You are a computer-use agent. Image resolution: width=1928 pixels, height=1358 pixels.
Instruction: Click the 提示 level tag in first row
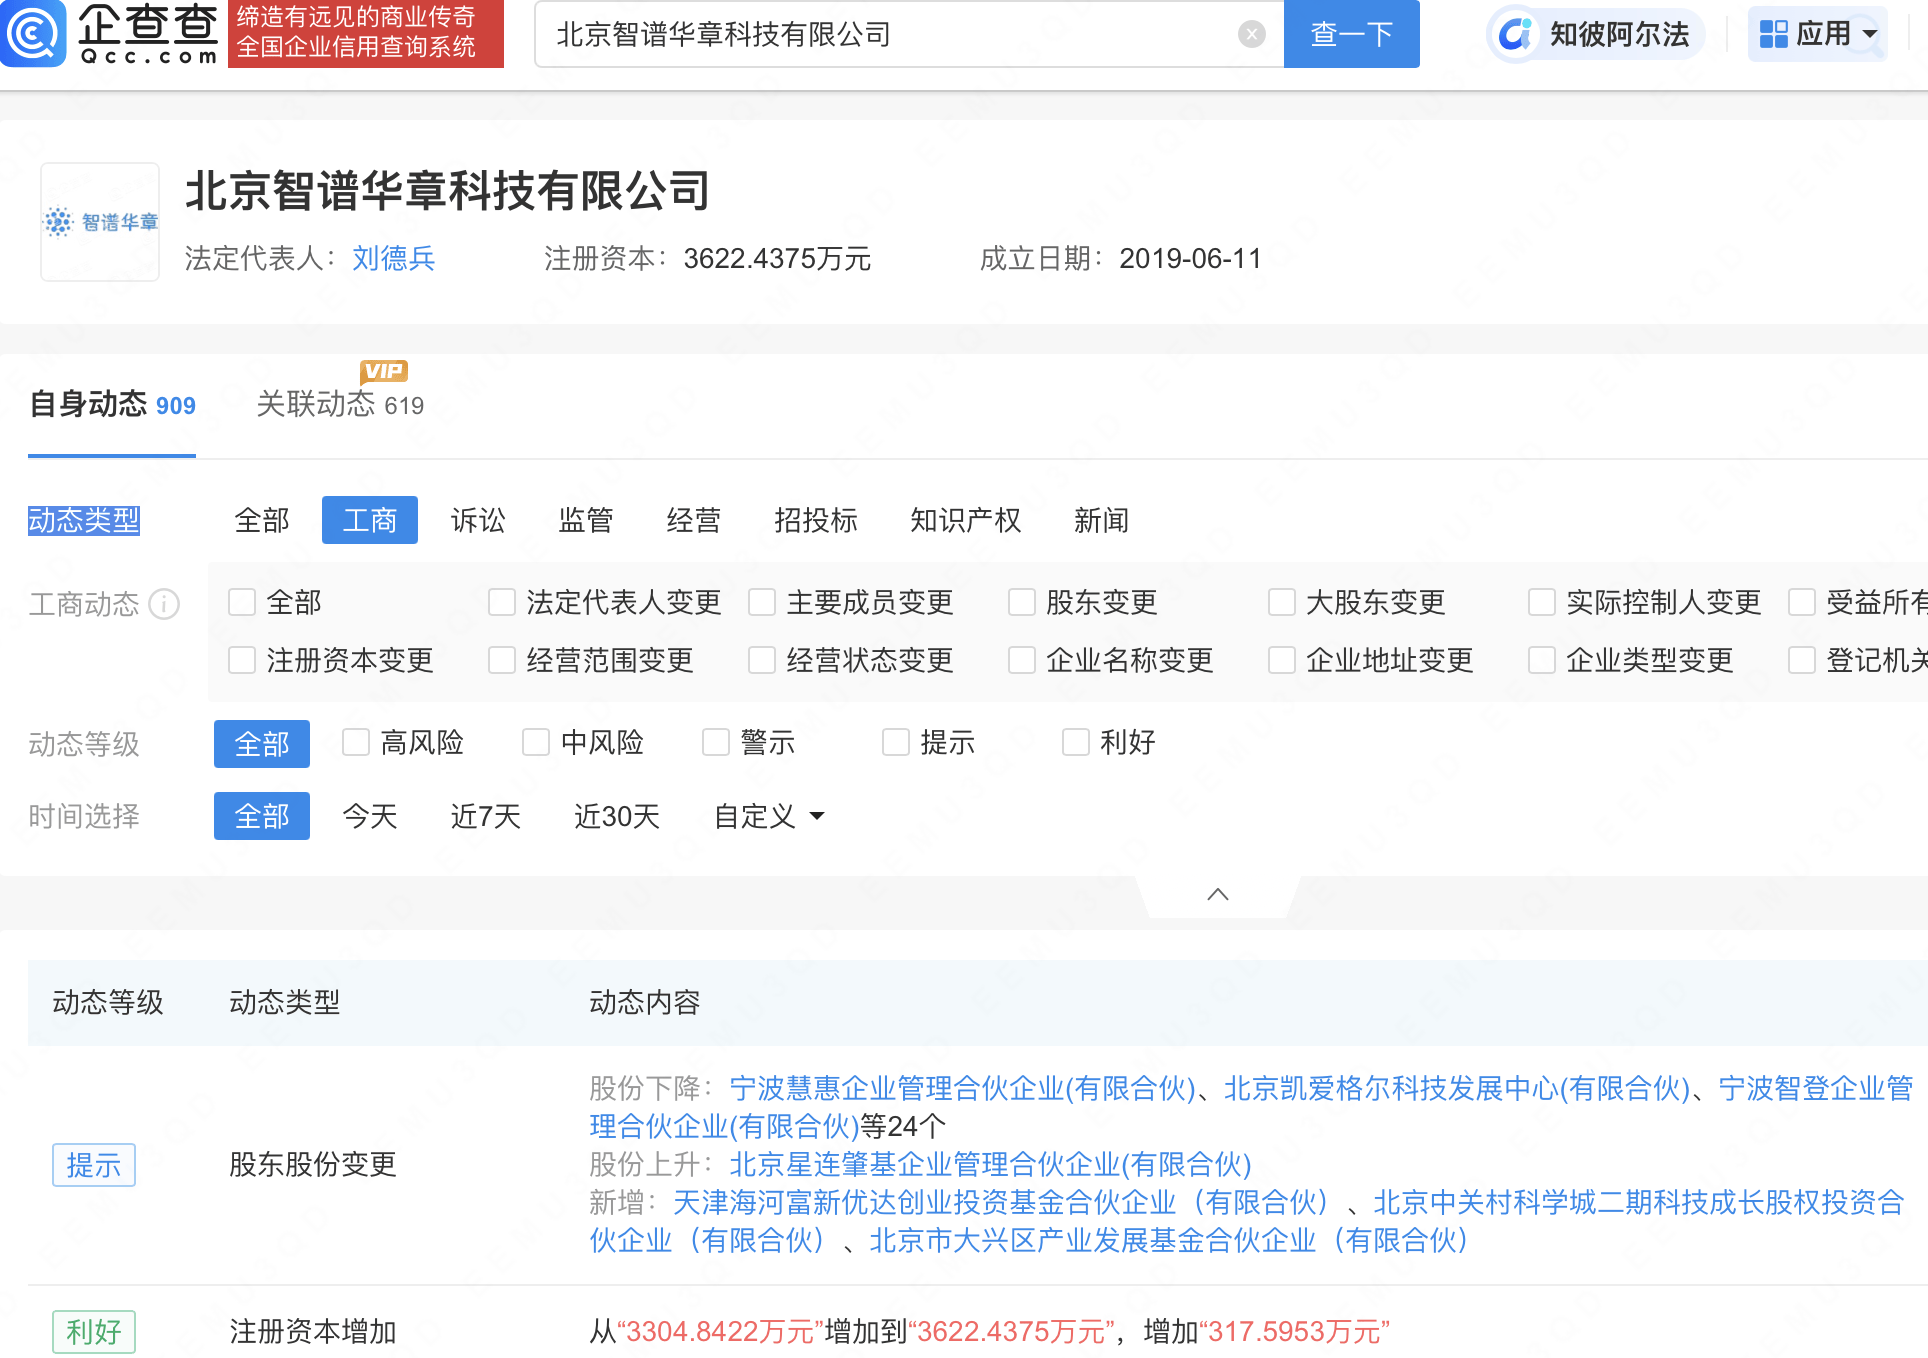[x=94, y=1165]
